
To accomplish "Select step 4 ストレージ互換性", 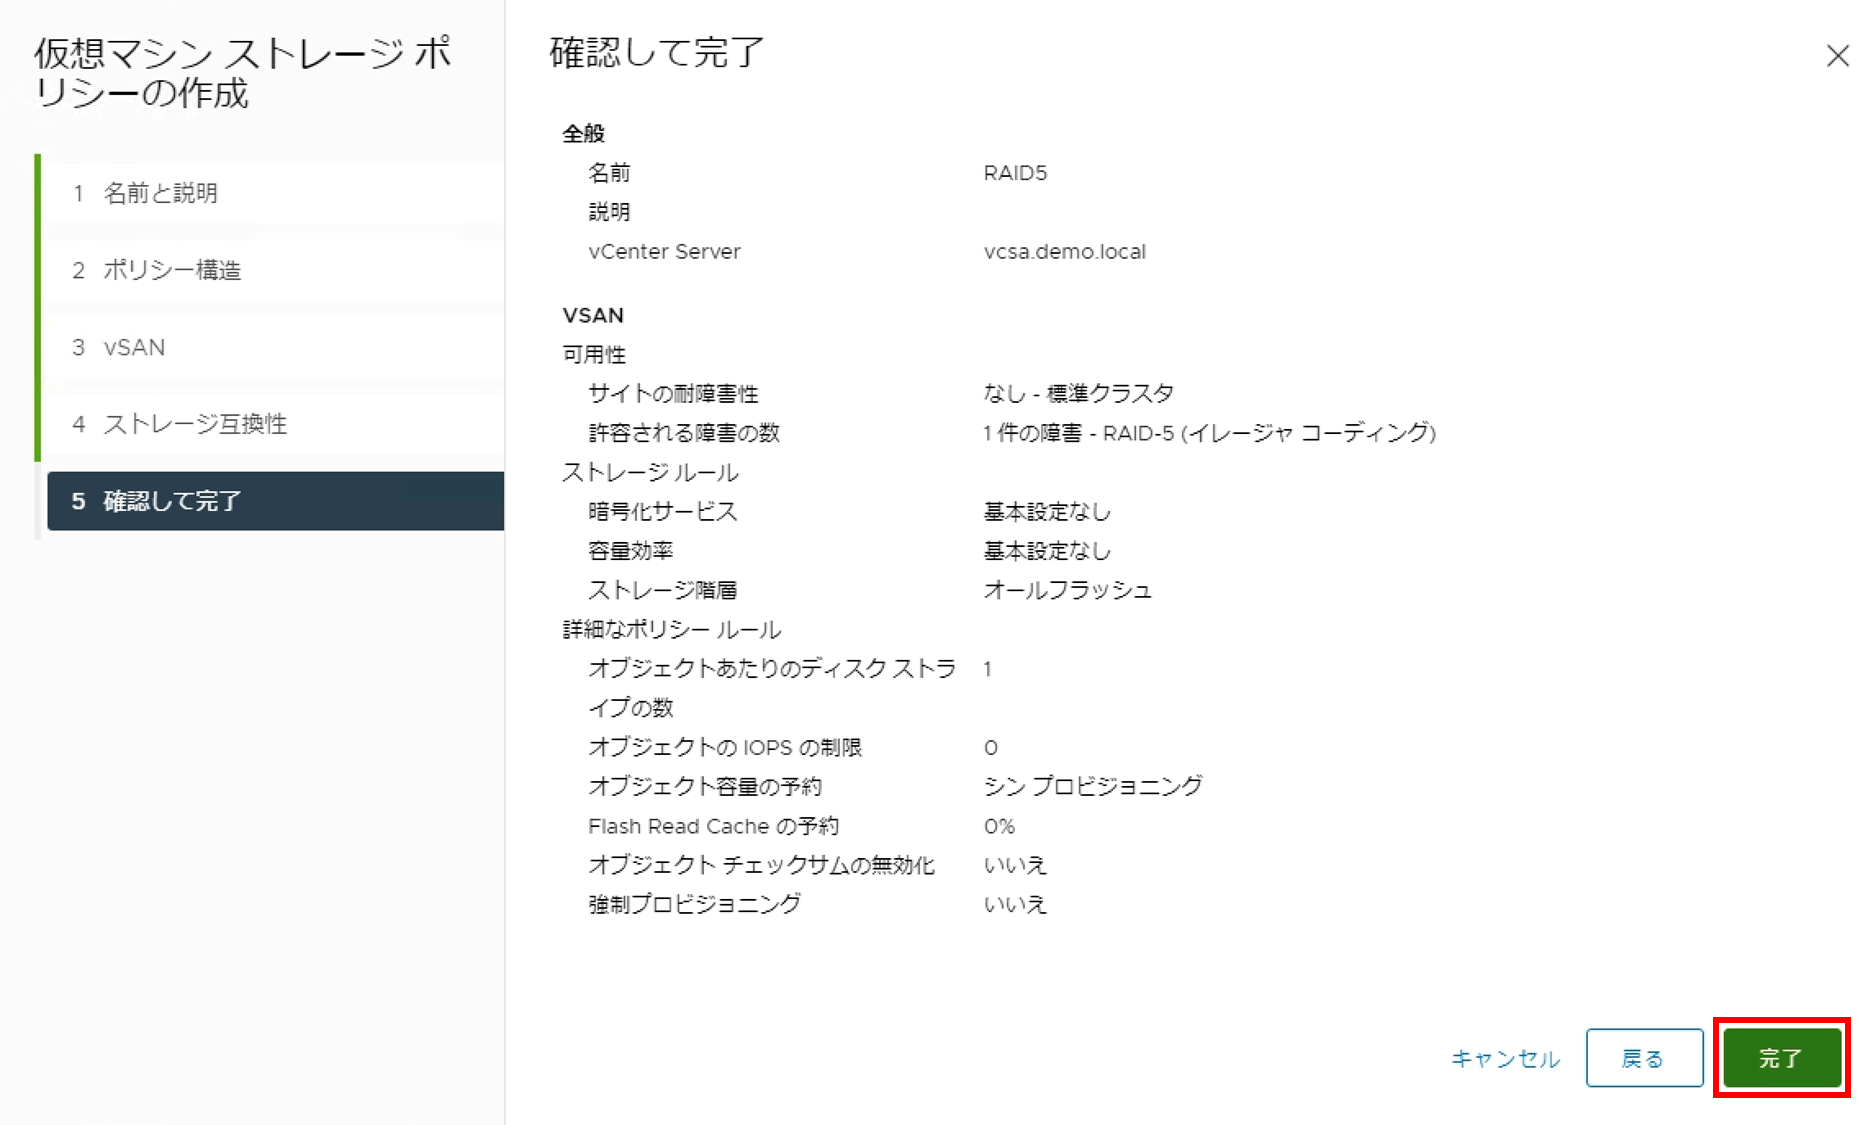I will (195, 424).
